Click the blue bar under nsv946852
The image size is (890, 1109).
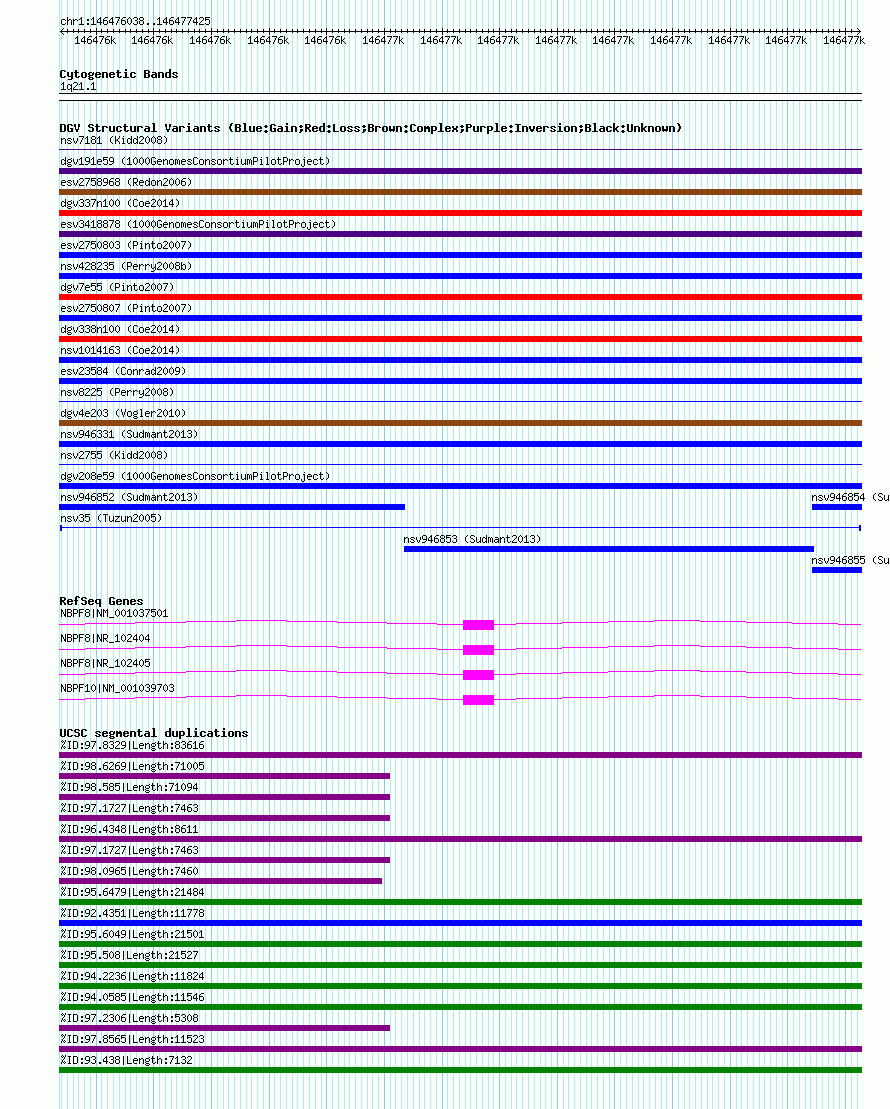(x=232, y=507)
